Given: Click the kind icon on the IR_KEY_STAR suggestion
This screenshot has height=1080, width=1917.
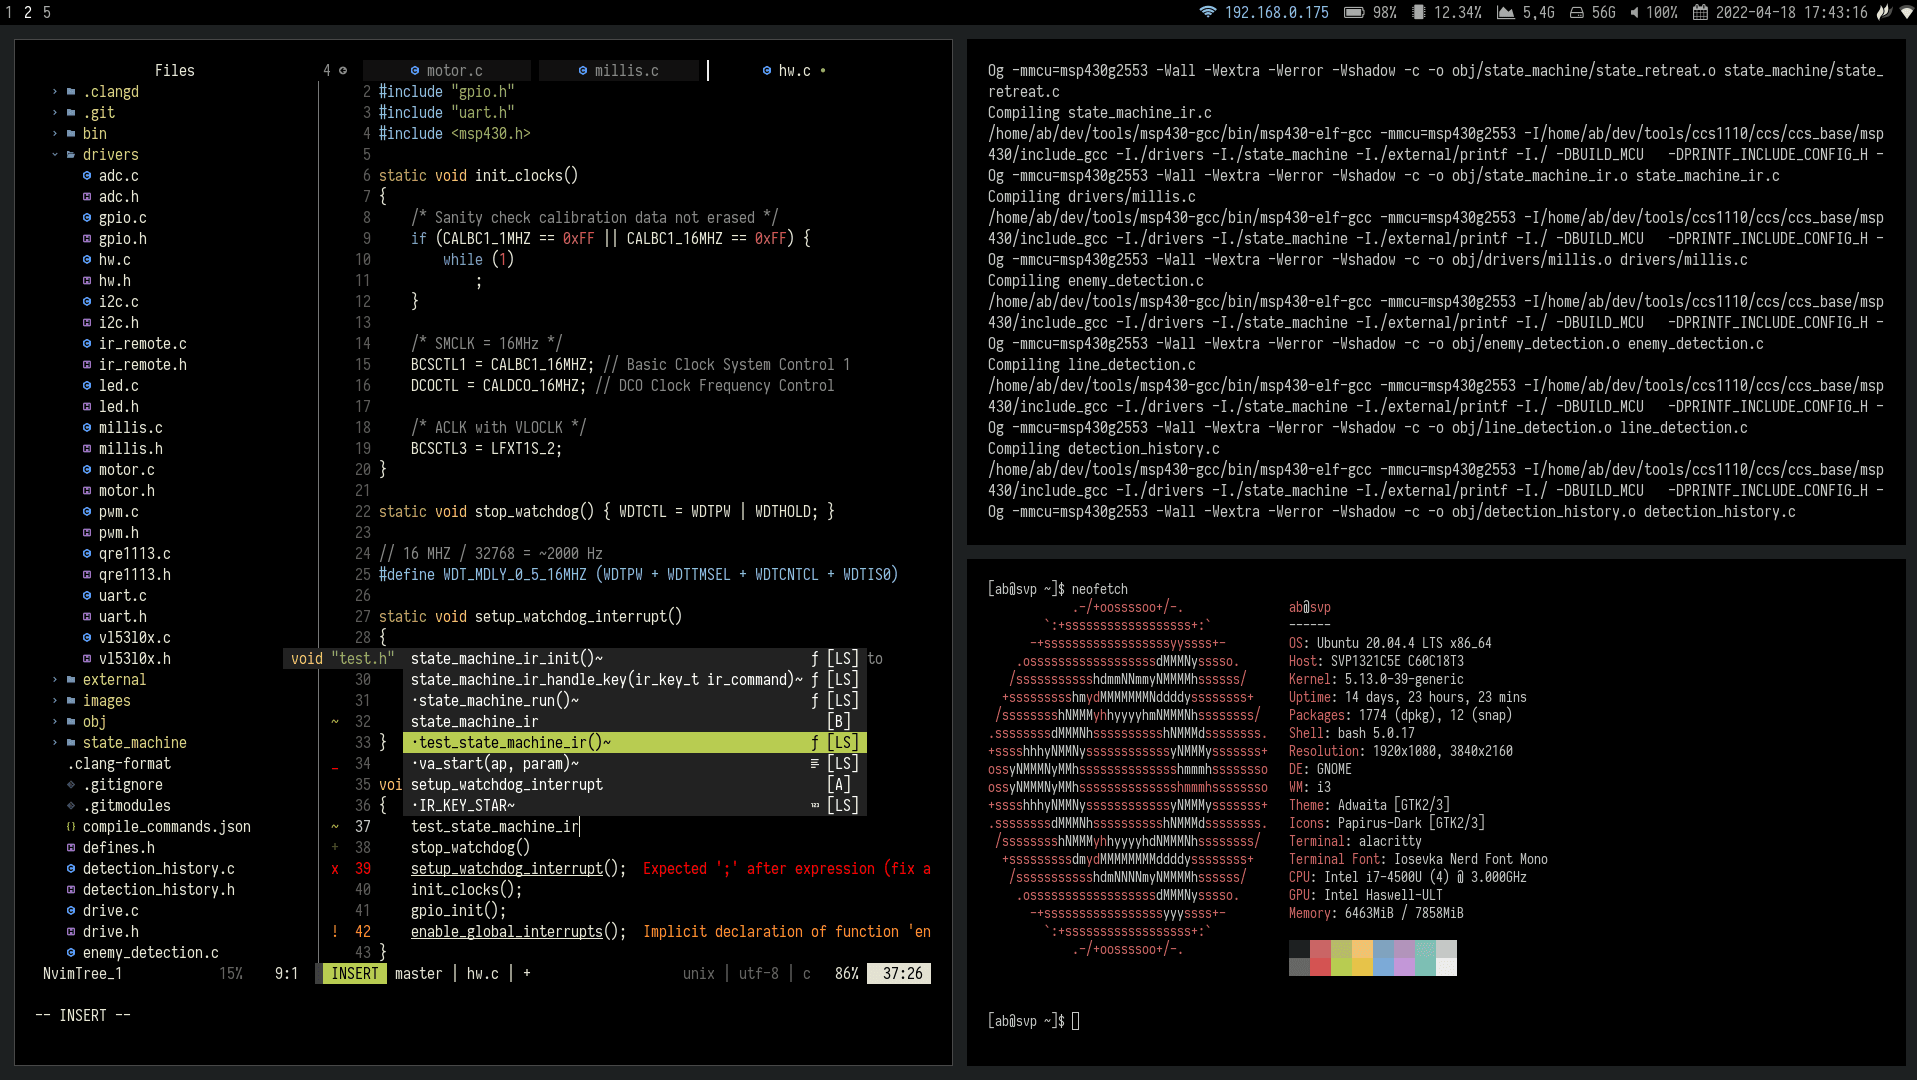Looking at the screenshot, I should [815, 805].
